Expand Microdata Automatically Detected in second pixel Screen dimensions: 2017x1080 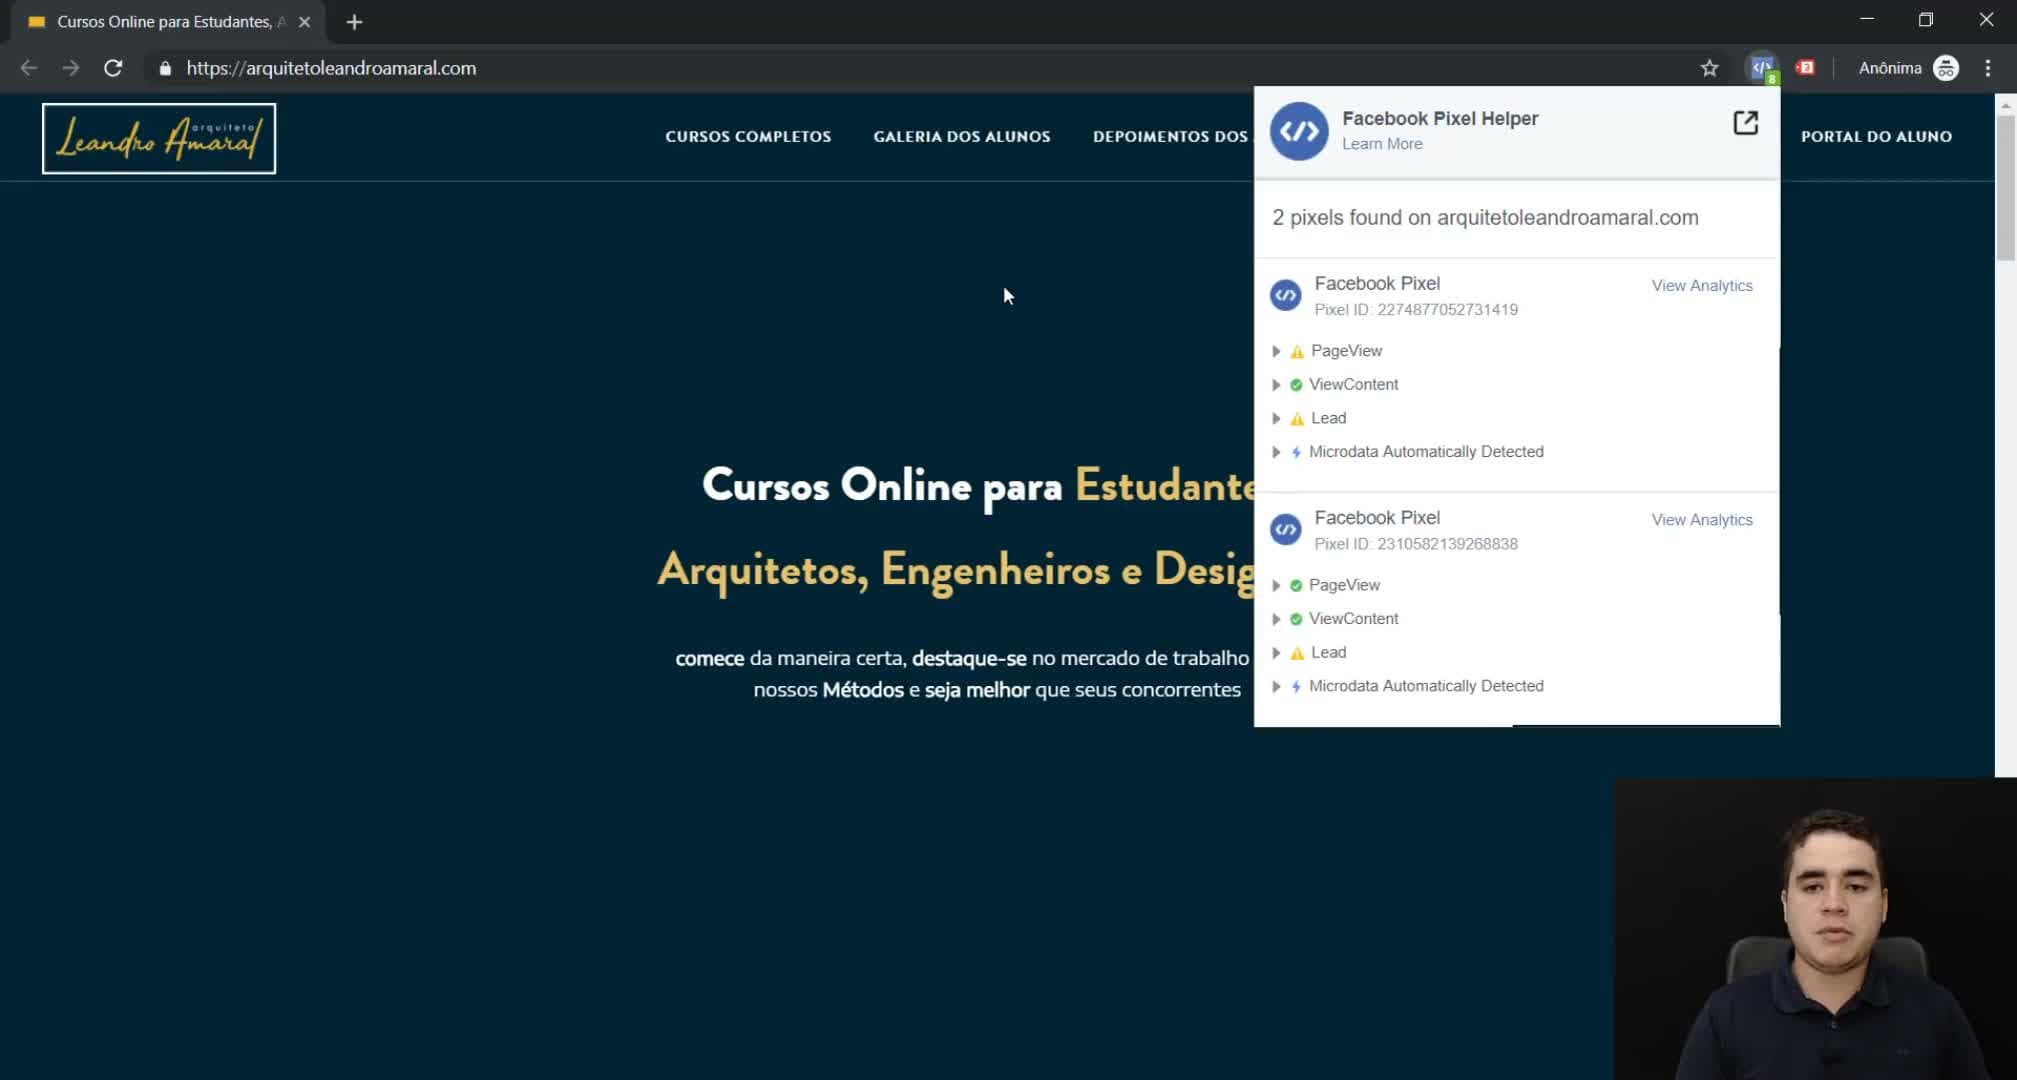point(1276,686)
